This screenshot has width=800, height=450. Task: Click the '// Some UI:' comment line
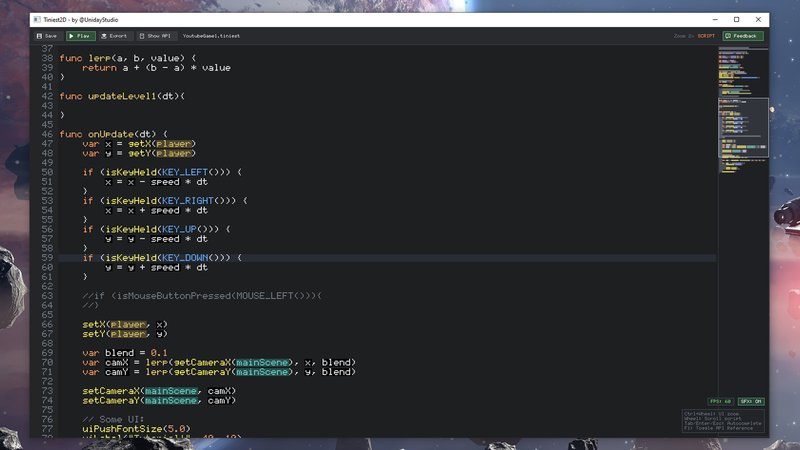(x=113, y=420)
